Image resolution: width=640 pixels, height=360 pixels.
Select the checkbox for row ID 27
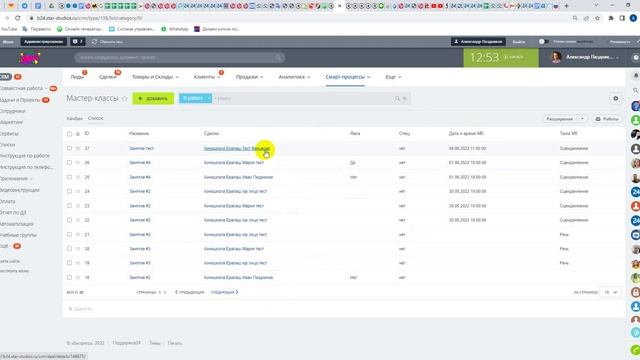[x=69, y=149]
